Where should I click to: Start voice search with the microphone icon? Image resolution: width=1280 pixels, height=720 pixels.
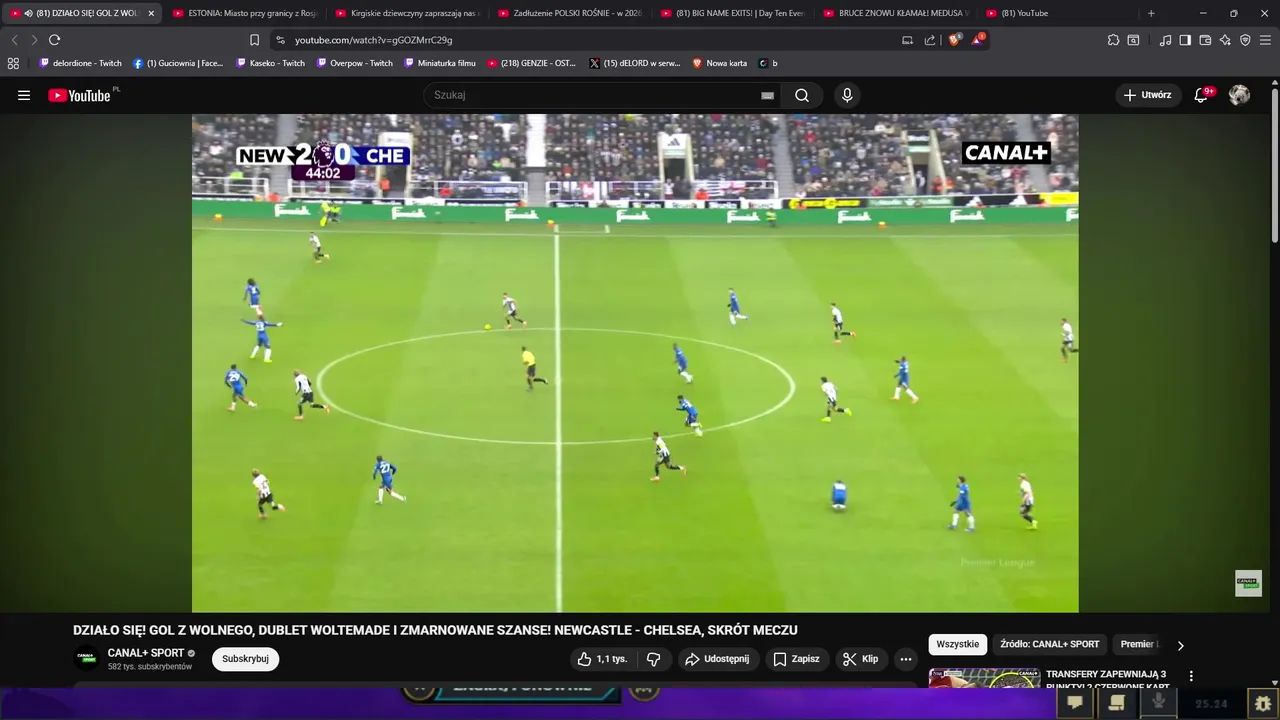pyautogui.click(x=847, y=95)
